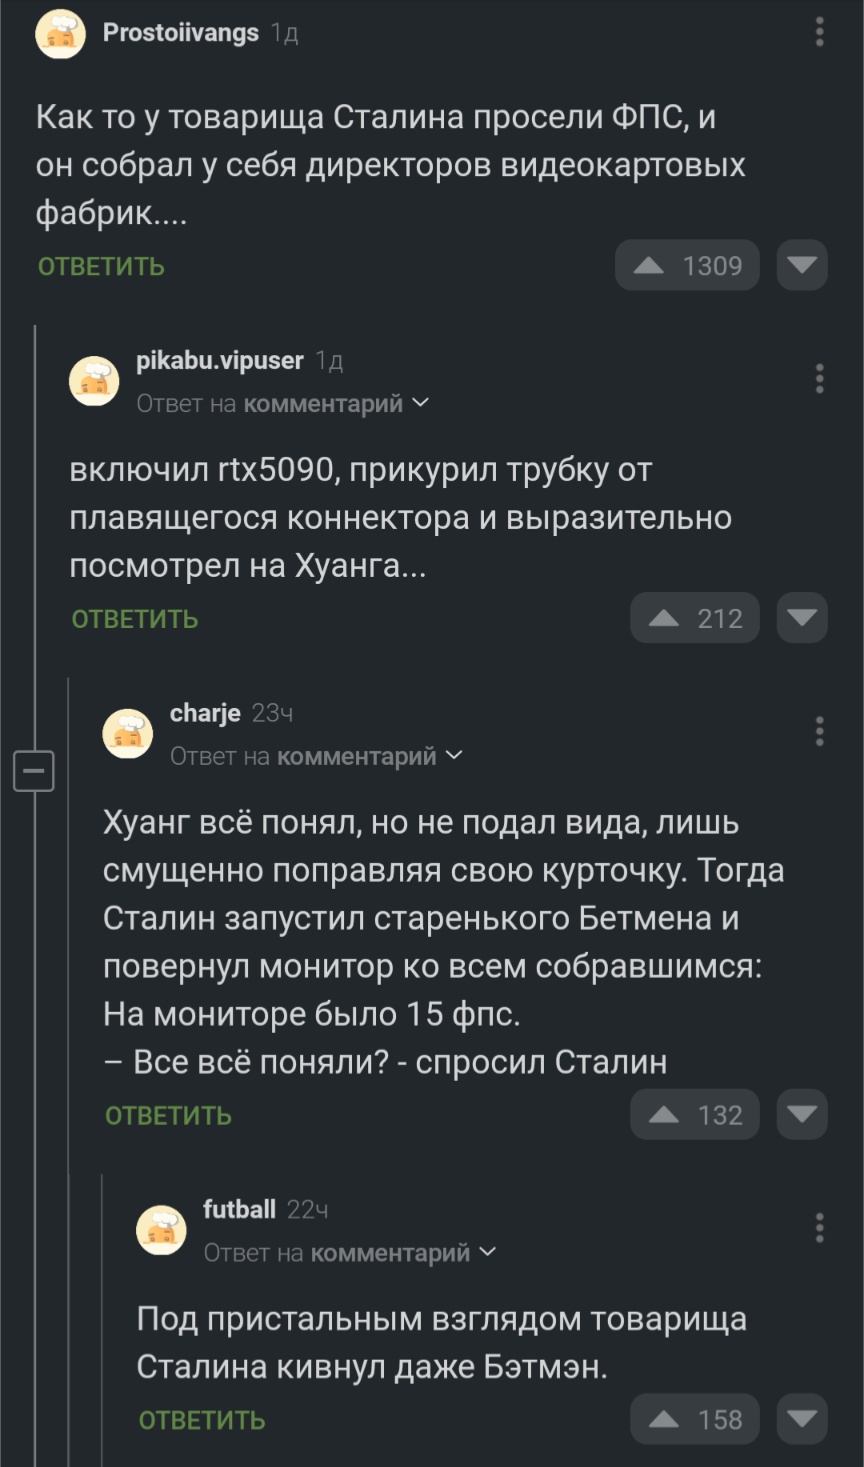Image resolution: width=864 pixels, height=1467 pixels.
Task: Open the three-dot menu on Prostoiivangs' comment
Action: coord(819,32)
